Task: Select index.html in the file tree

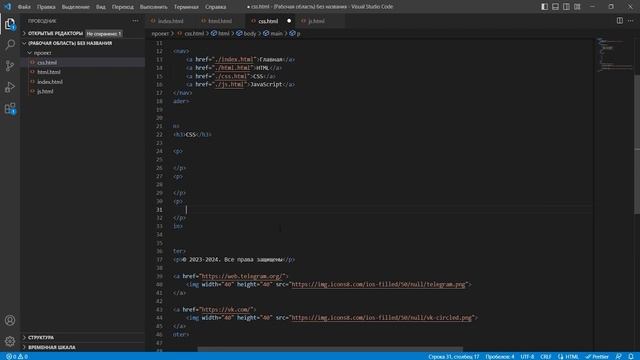Action: click(83, 82)
